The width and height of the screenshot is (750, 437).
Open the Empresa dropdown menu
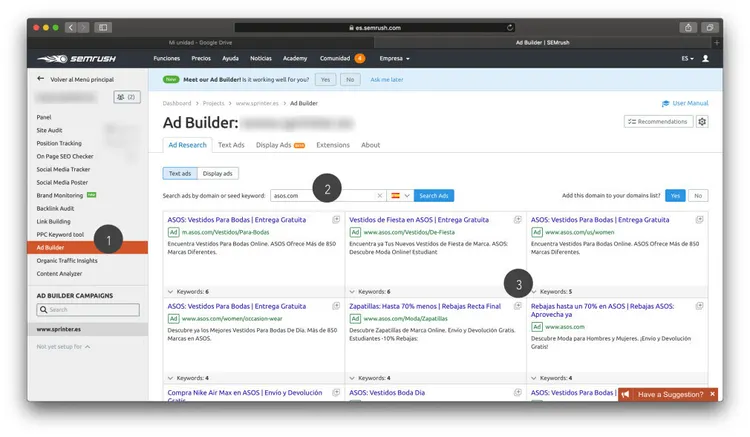click(395, 58)
